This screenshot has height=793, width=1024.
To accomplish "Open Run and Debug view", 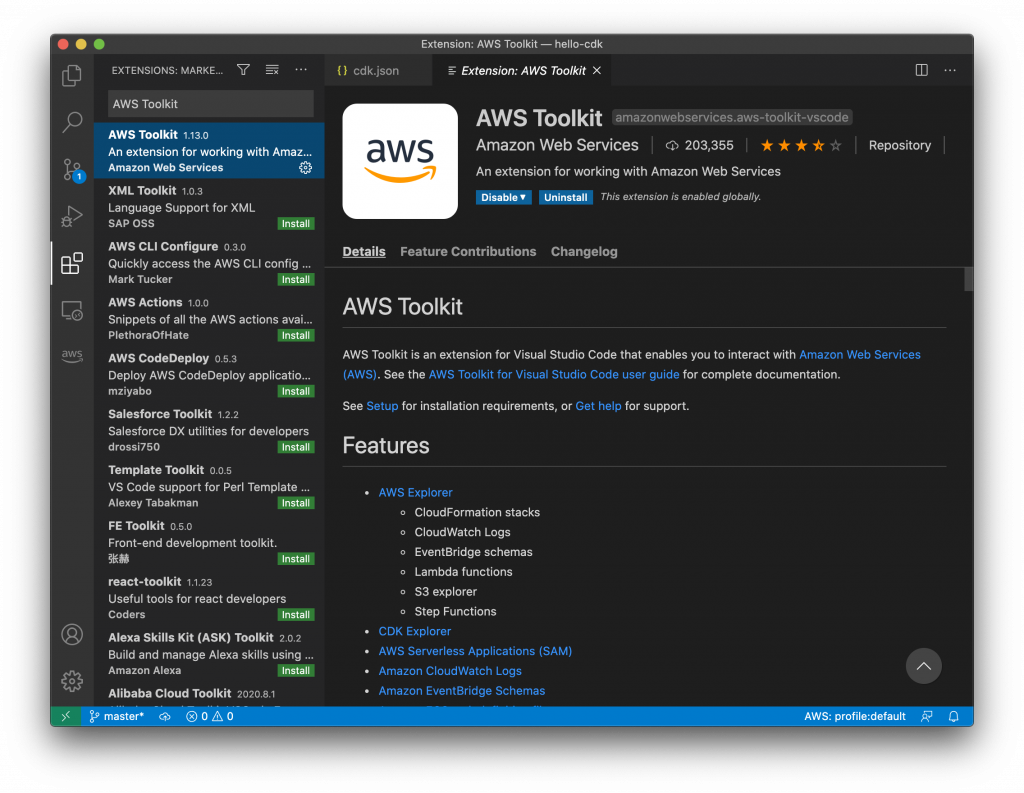I will (72, 216).
